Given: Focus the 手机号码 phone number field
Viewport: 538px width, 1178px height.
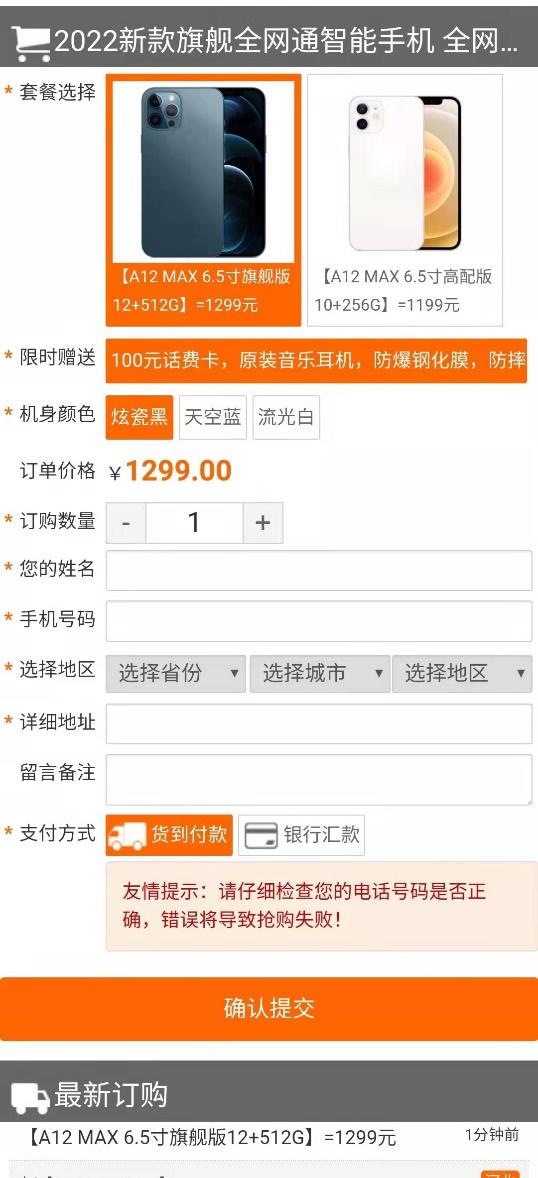Looking at the screenshot, I should coord(319,621).
